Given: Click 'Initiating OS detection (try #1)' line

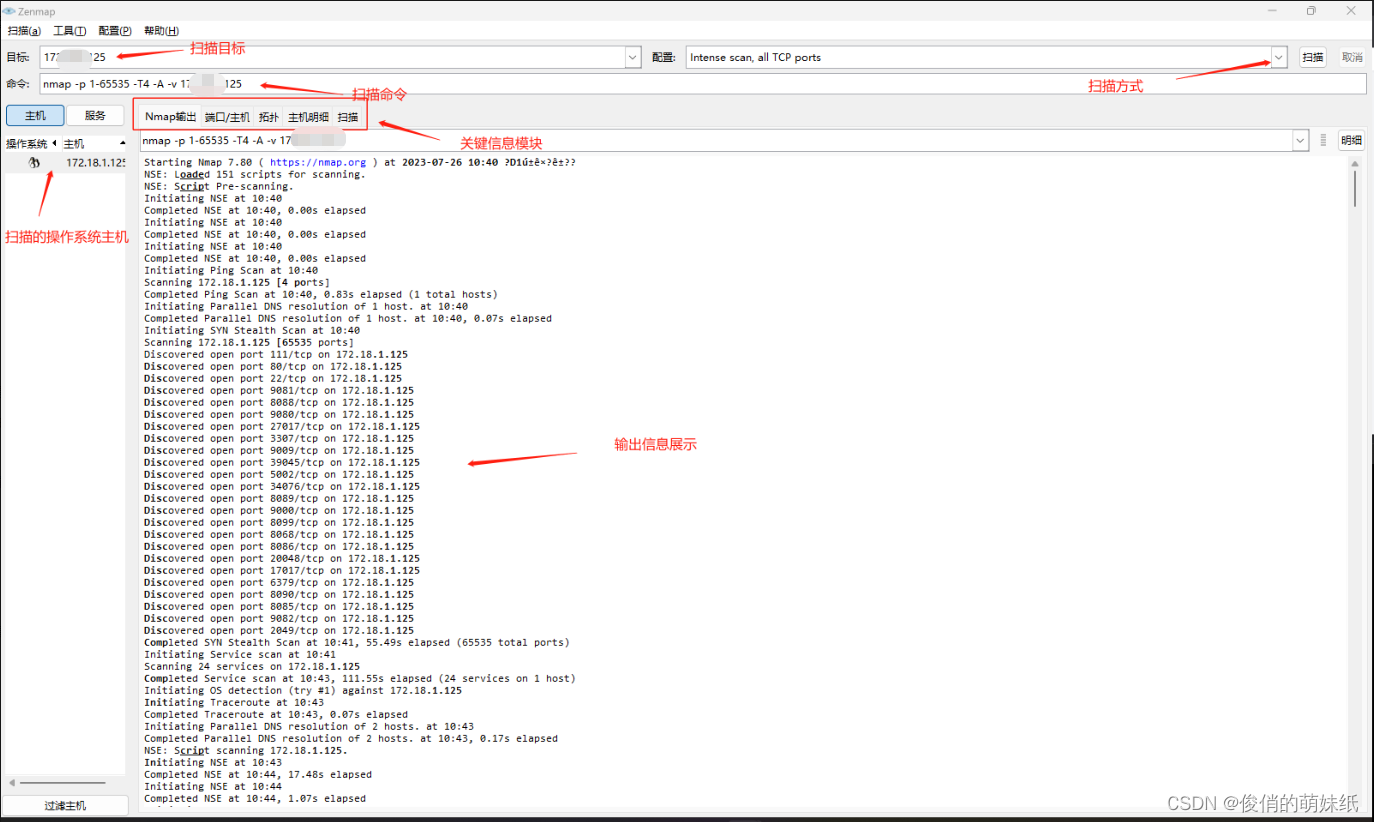Looking at the screenshot, I should pyautogui.click(x=303, y=690).
